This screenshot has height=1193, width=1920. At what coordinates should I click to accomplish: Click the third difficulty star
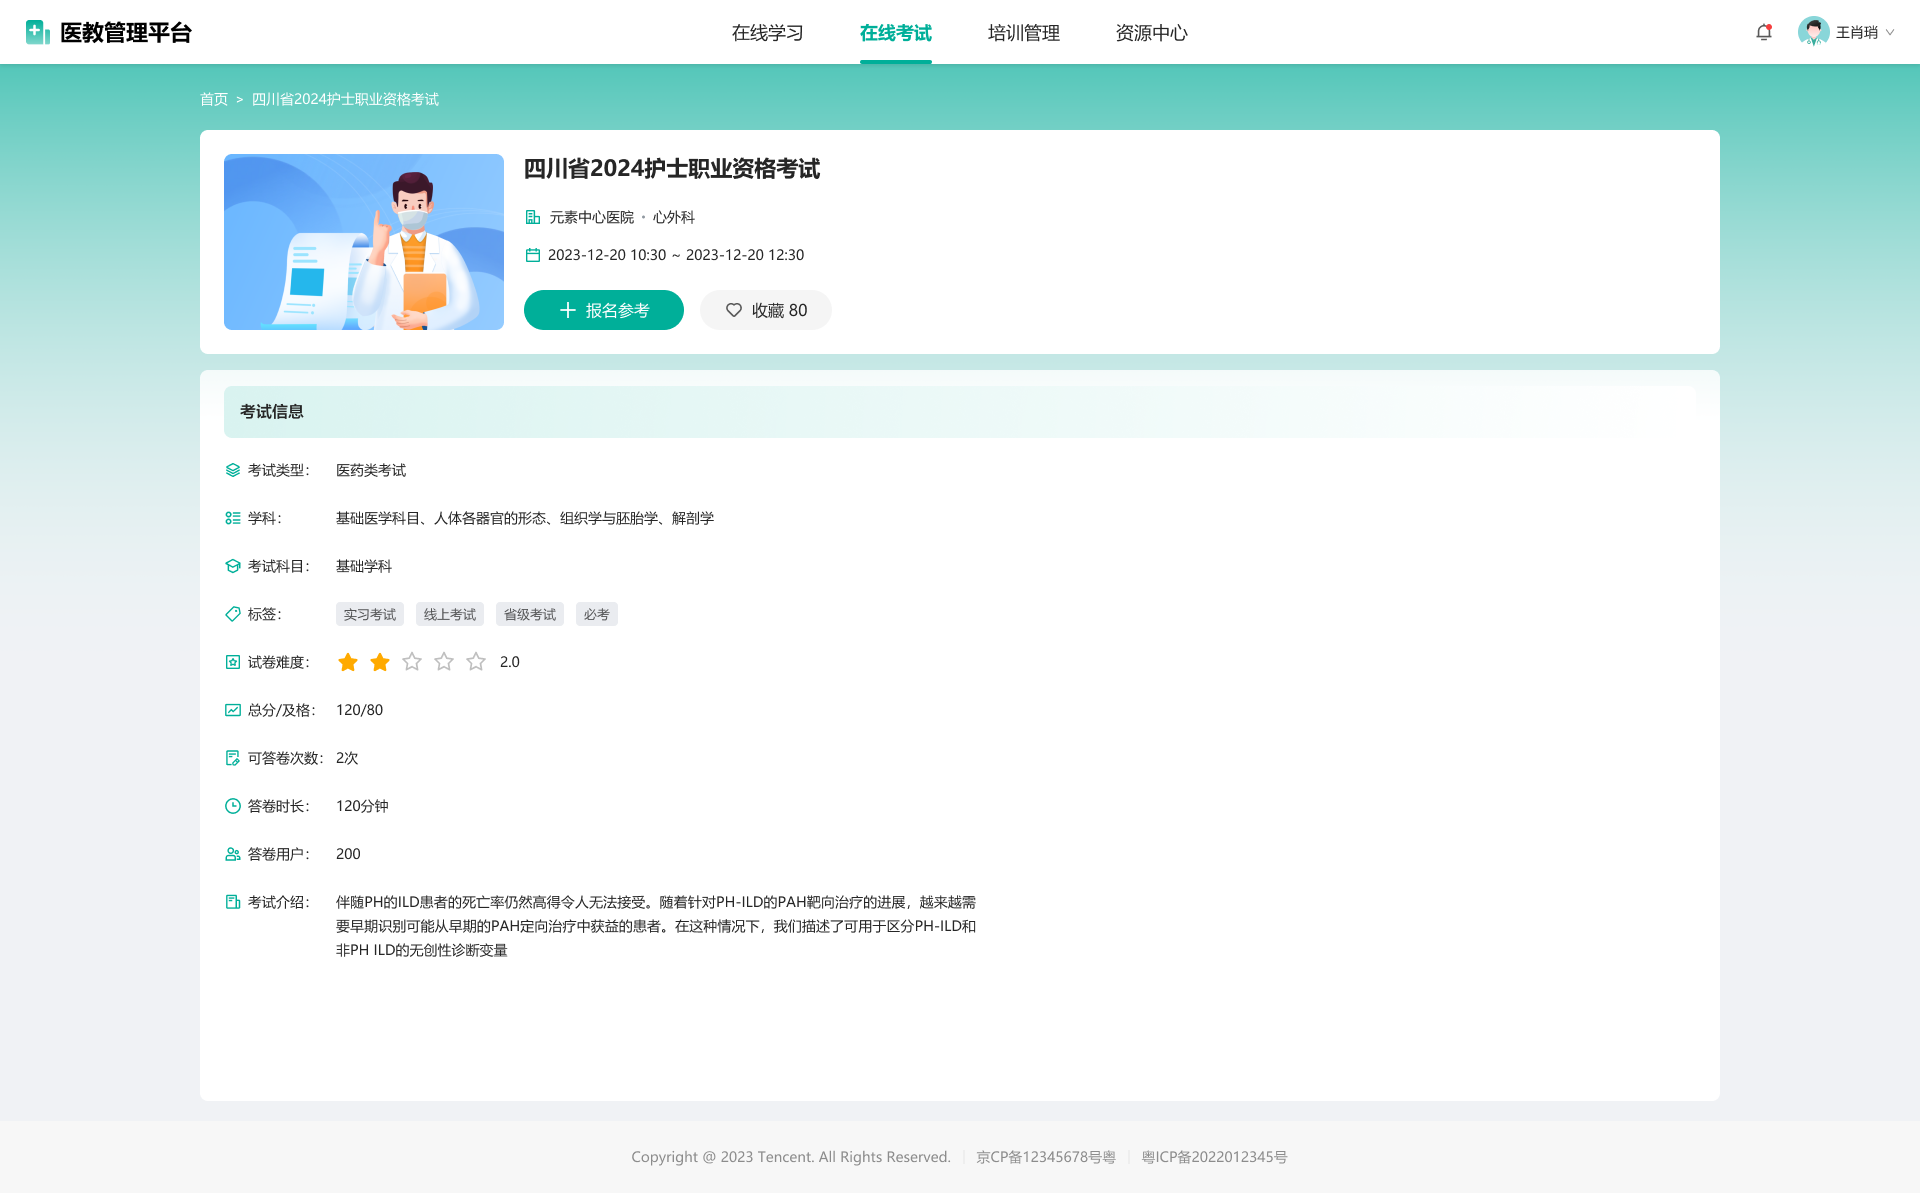(412, 662)
